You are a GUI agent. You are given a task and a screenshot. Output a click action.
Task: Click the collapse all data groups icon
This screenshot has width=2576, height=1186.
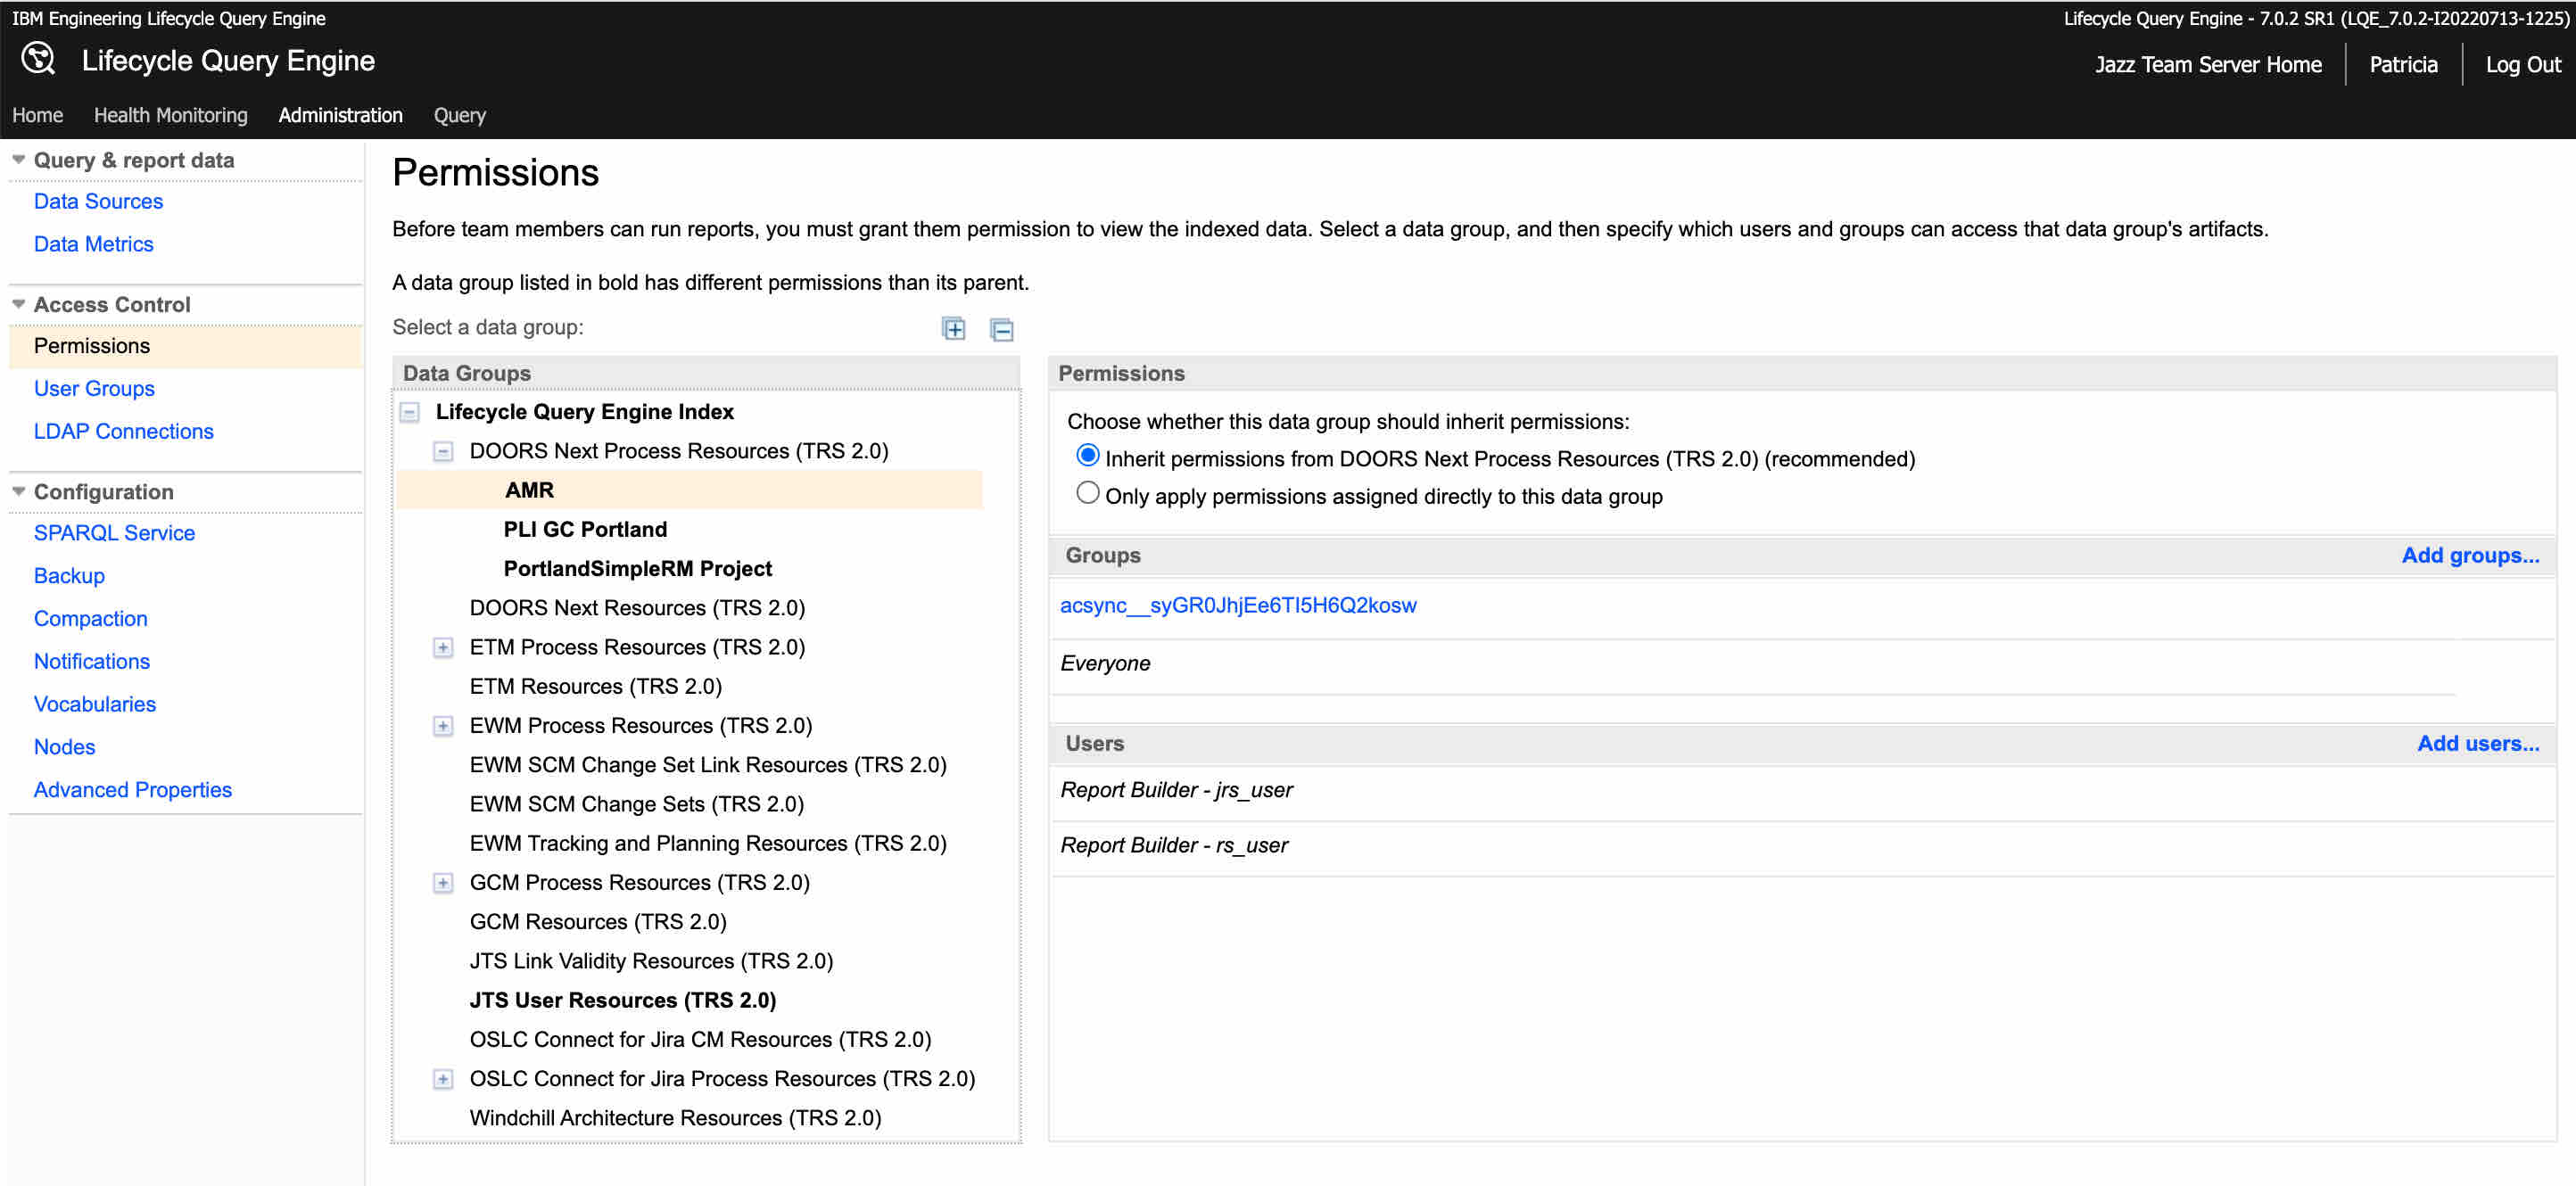[x=1001, y=329]
